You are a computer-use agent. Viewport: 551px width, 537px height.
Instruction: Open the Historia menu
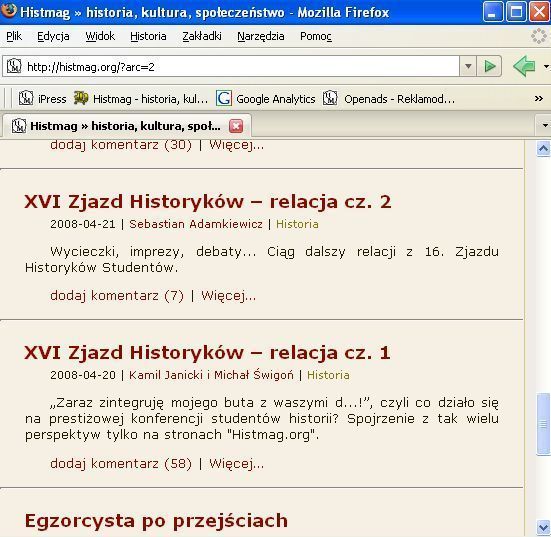click(148, 36)
